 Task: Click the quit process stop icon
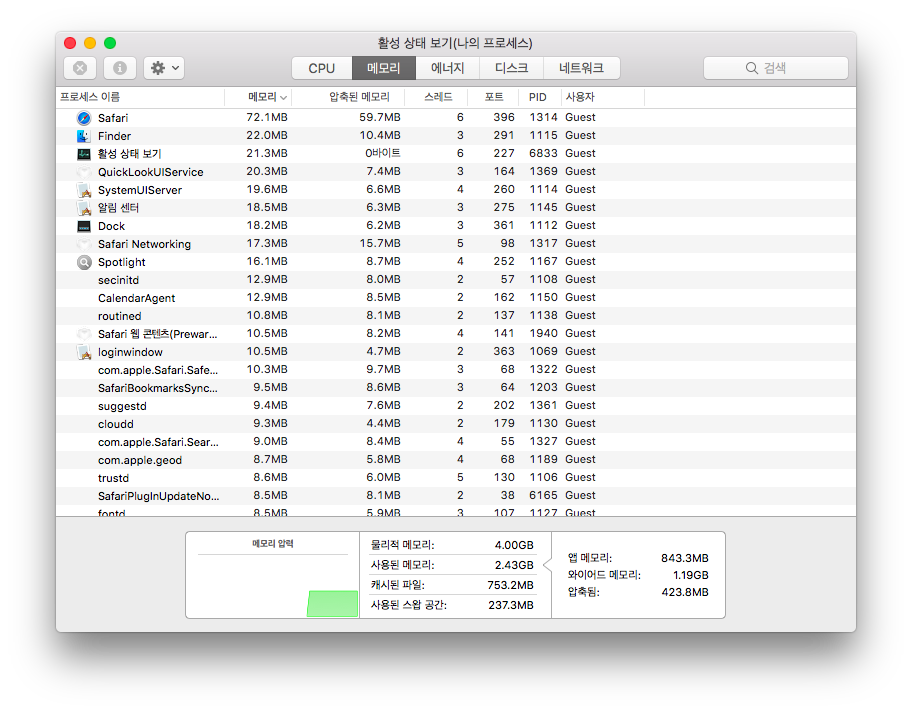[80, 68]
